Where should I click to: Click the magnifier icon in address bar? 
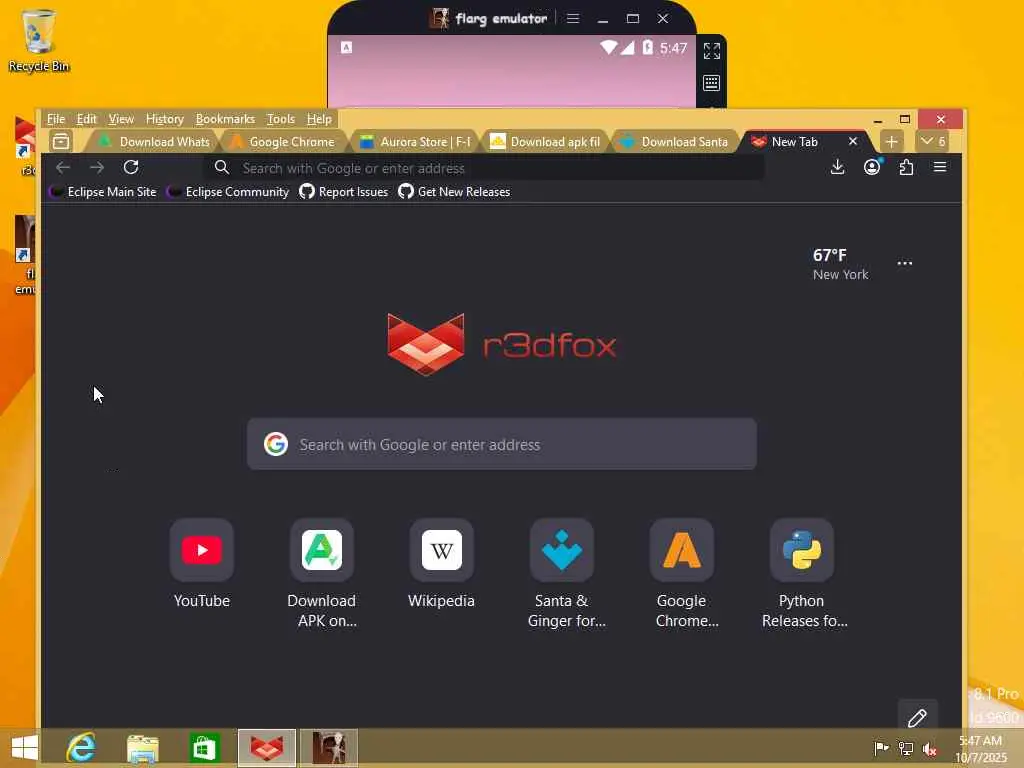click(222, 168)
